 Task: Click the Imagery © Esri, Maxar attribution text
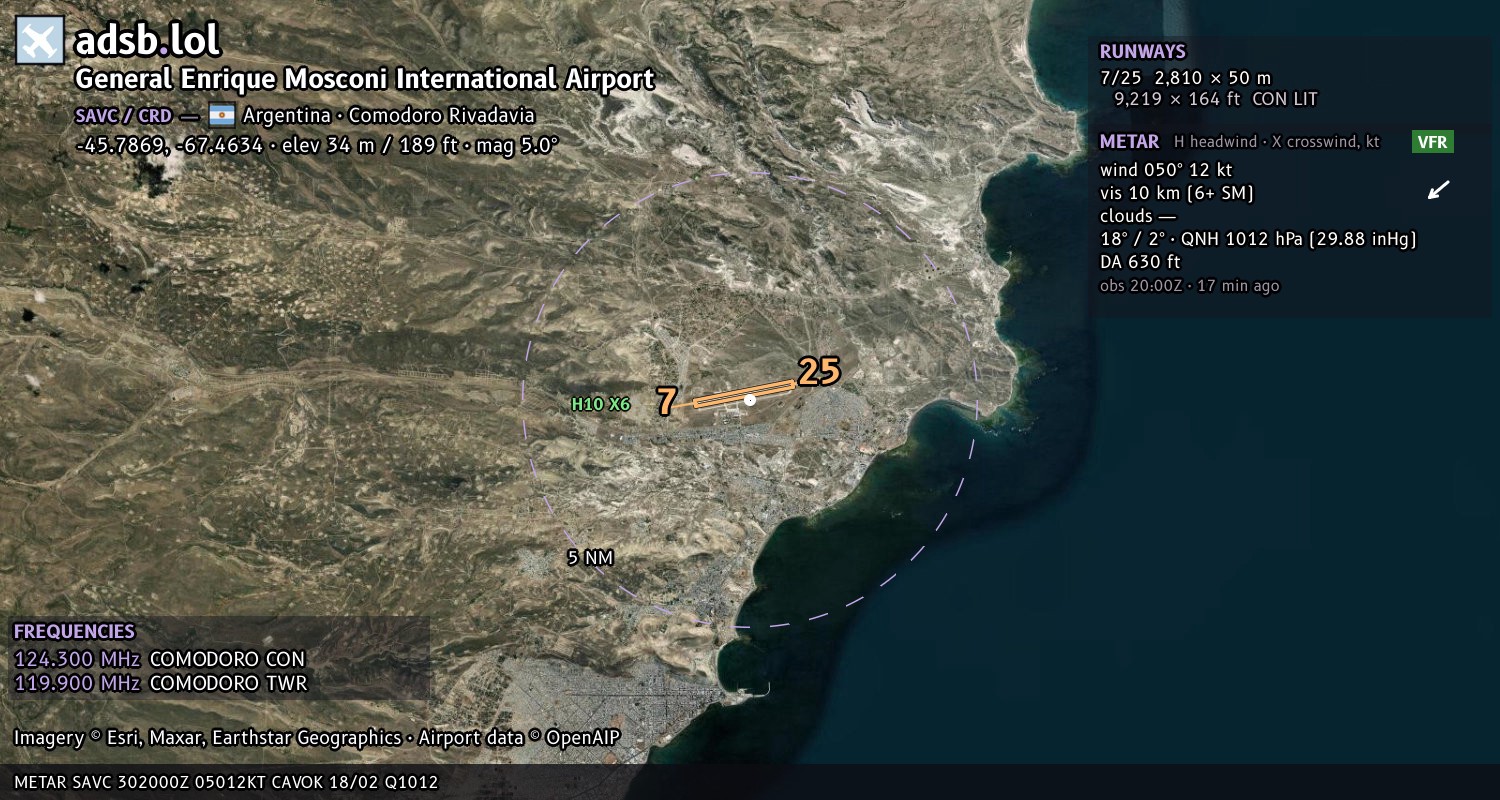click(x=317, y=738)
